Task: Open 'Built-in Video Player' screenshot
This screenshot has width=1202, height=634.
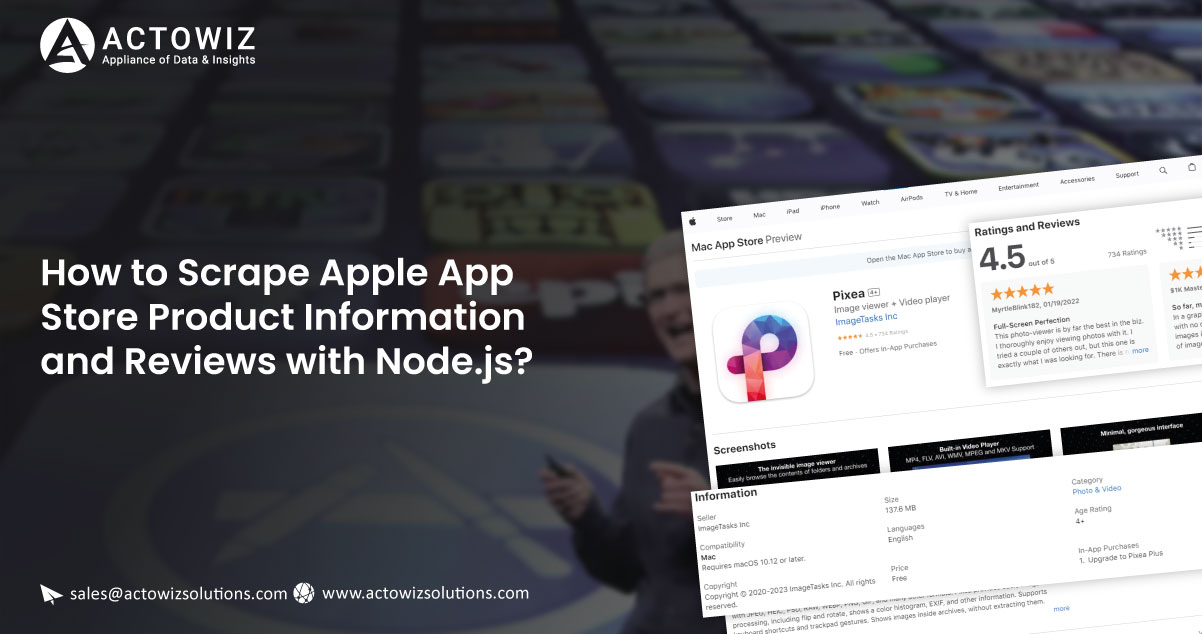Action: tap(969, 449)
